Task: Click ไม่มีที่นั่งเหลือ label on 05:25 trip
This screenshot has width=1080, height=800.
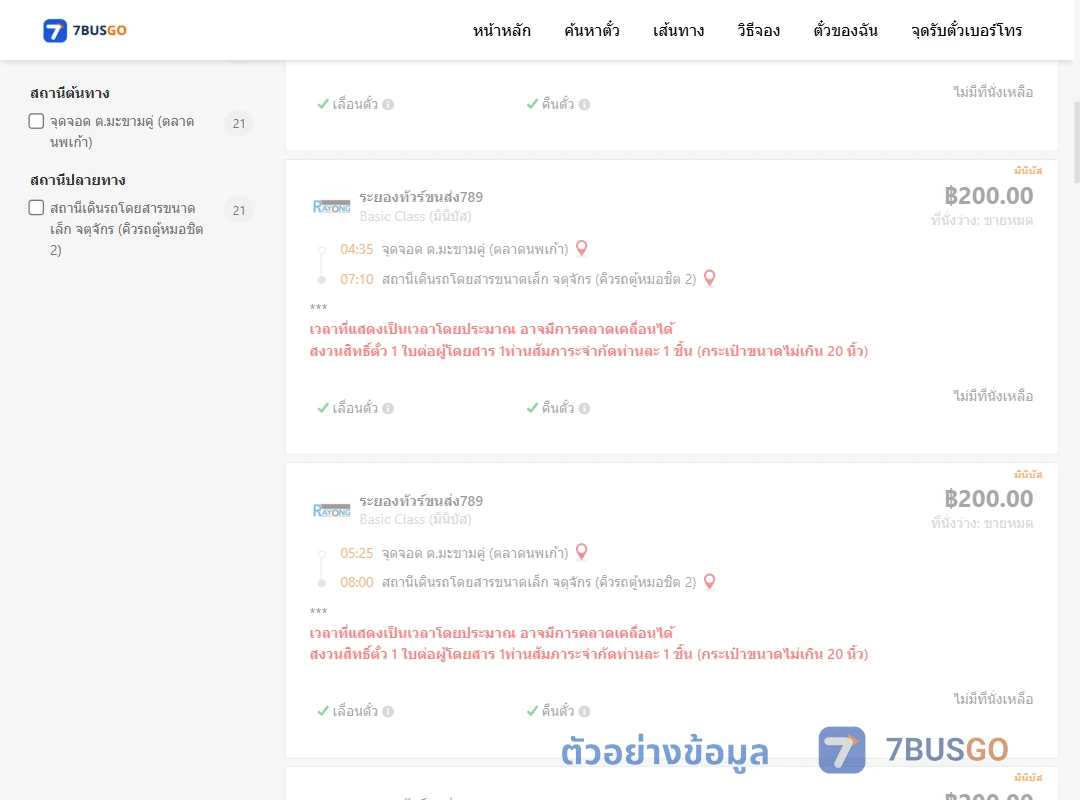Action: 993,699
